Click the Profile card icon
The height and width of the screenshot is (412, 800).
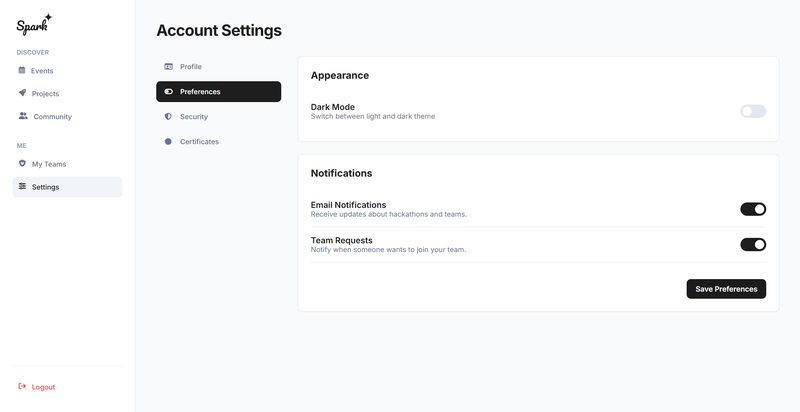169,66
